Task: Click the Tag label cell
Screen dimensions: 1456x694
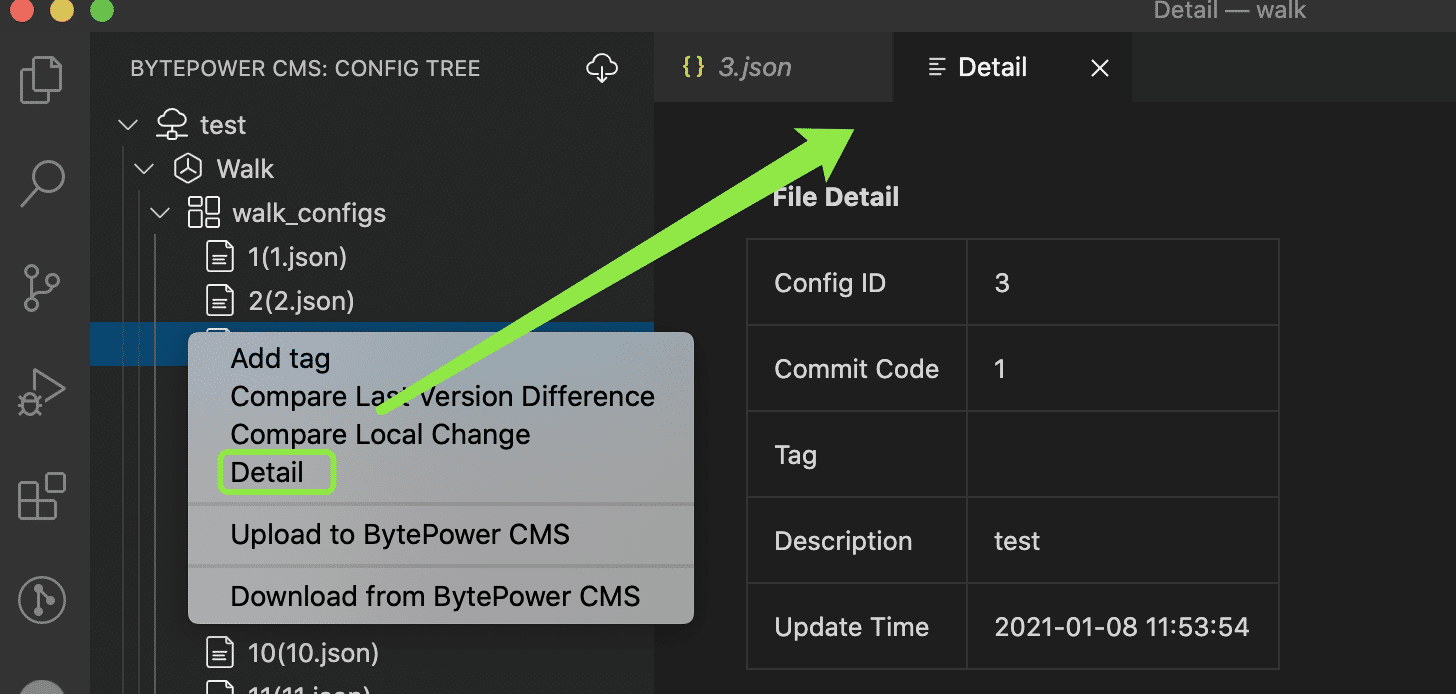Action: pyautogui.click(x=857, y=454)
